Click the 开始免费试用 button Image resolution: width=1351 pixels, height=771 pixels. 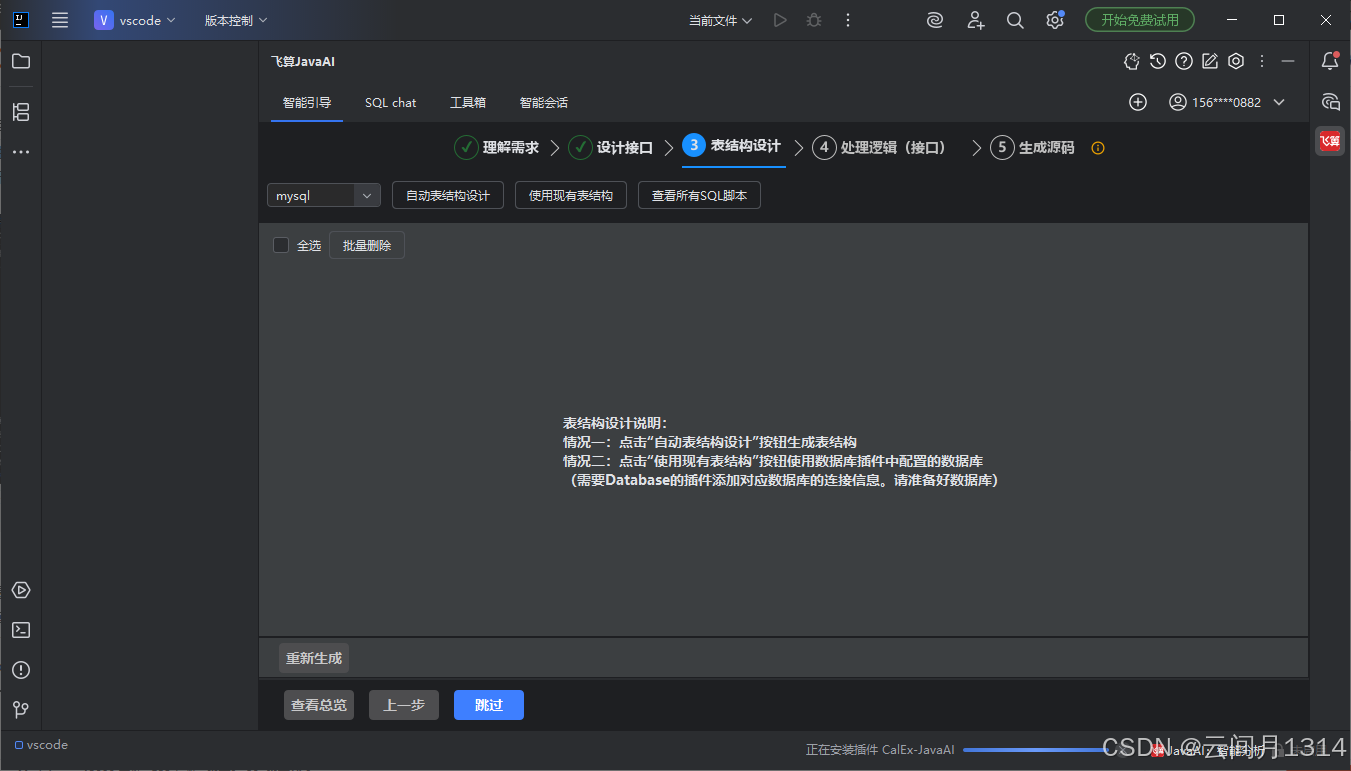(x=1140, y=20)
